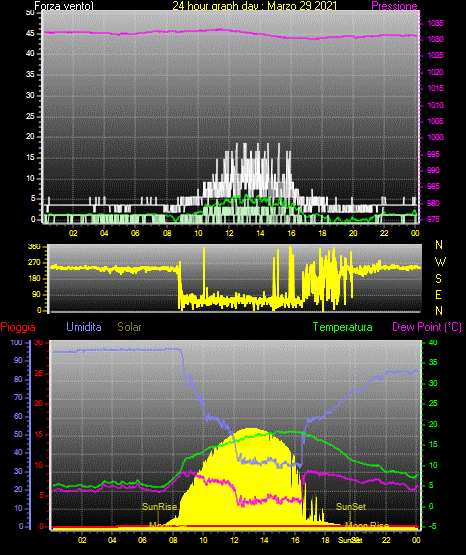
Task: Click the 24 hour graph day title
Action: pos(254,6)
